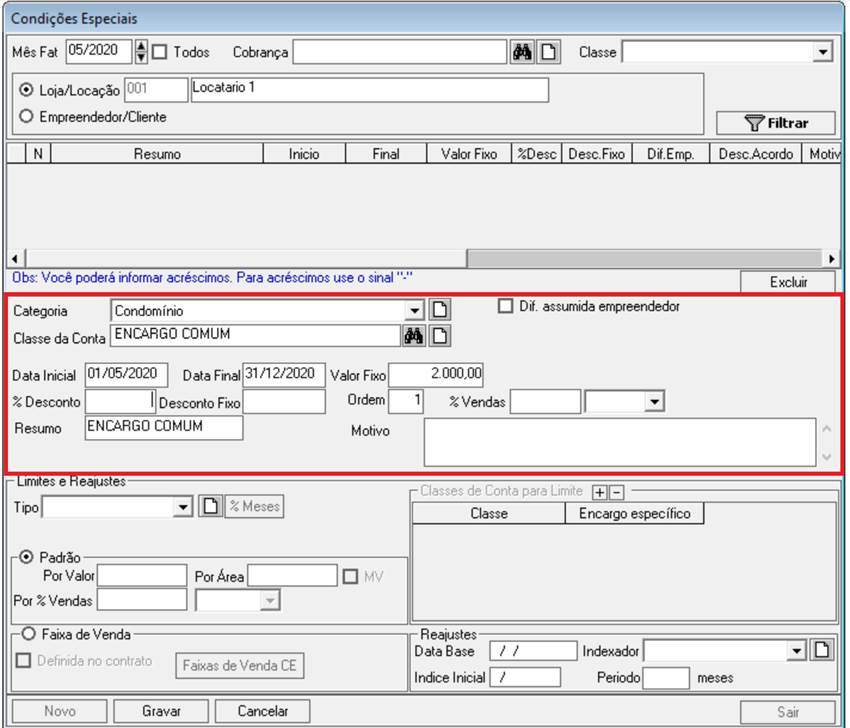Open Faixas de Venda CE button
This screenshot has width=850, height=728.
[240, 665]
